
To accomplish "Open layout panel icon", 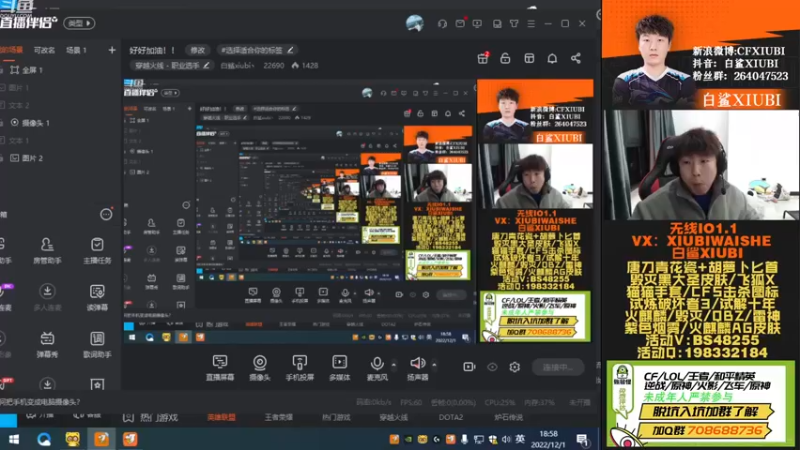I will pyautogui.click(x=529, y=58).
